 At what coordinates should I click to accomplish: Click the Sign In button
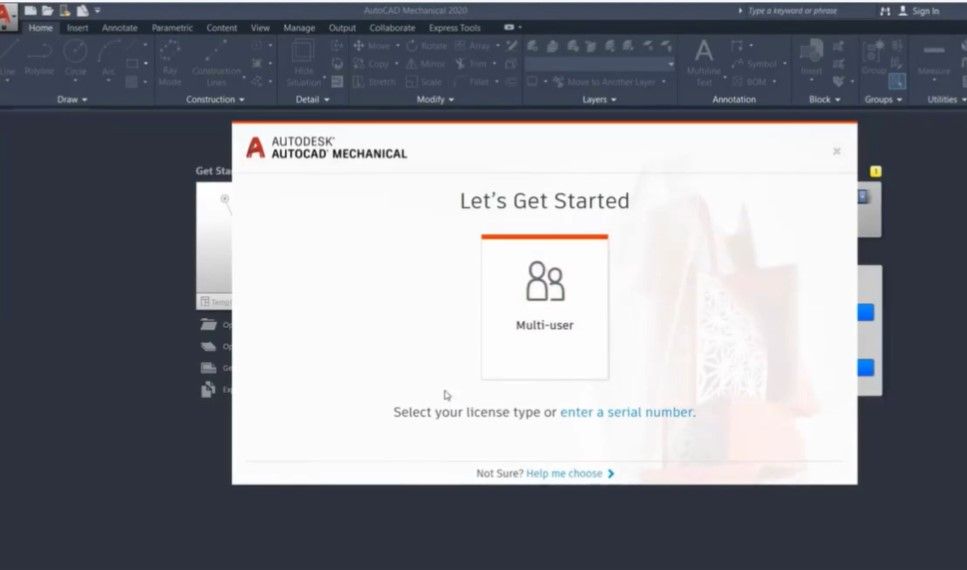point(918,10)
